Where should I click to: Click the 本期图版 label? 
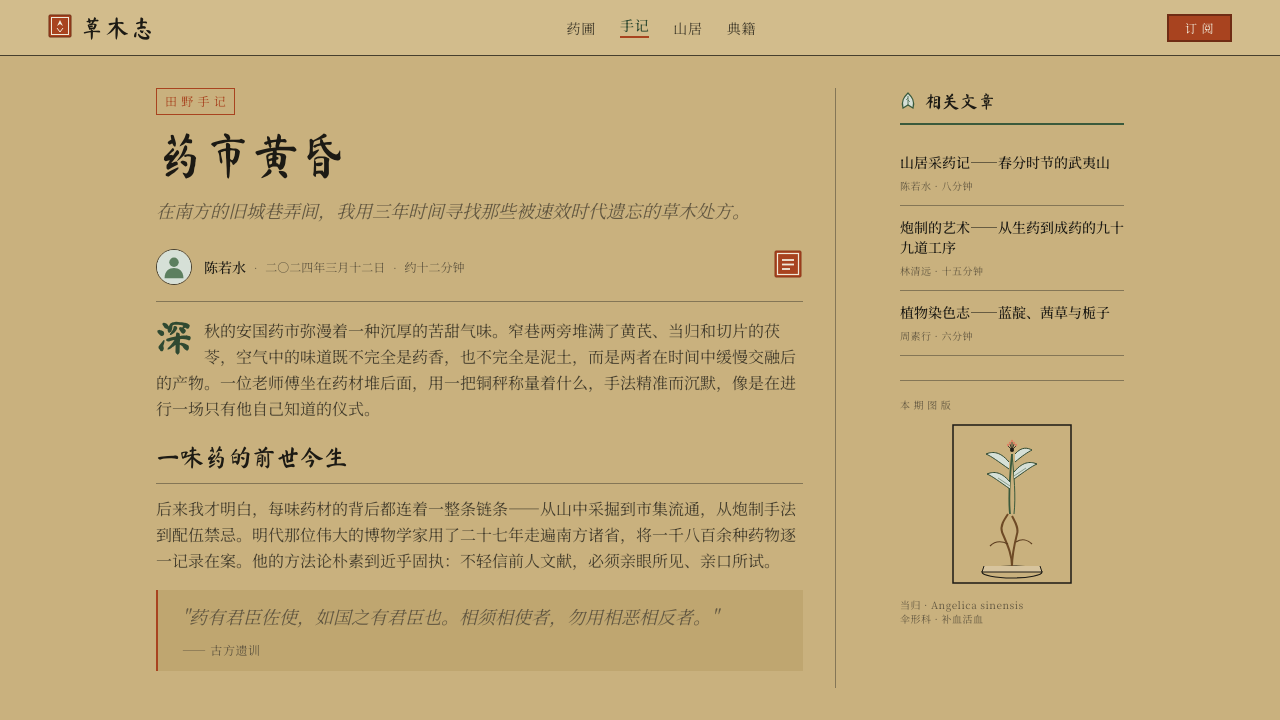coord(926,405)
